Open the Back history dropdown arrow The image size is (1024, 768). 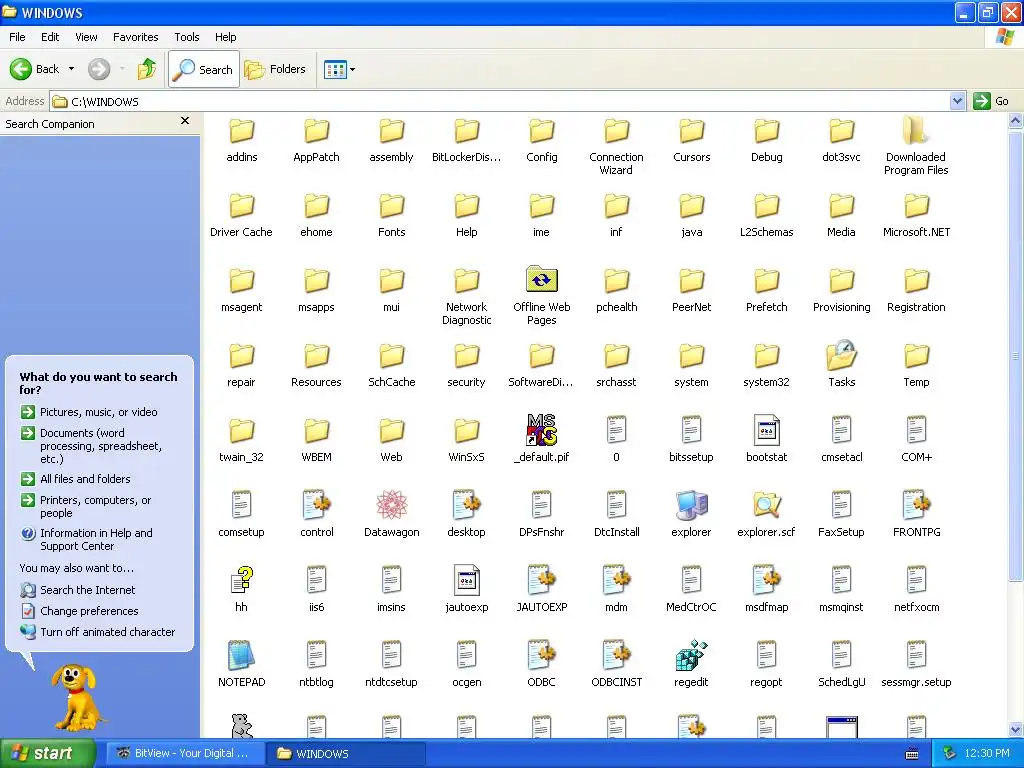coord(71,69)
